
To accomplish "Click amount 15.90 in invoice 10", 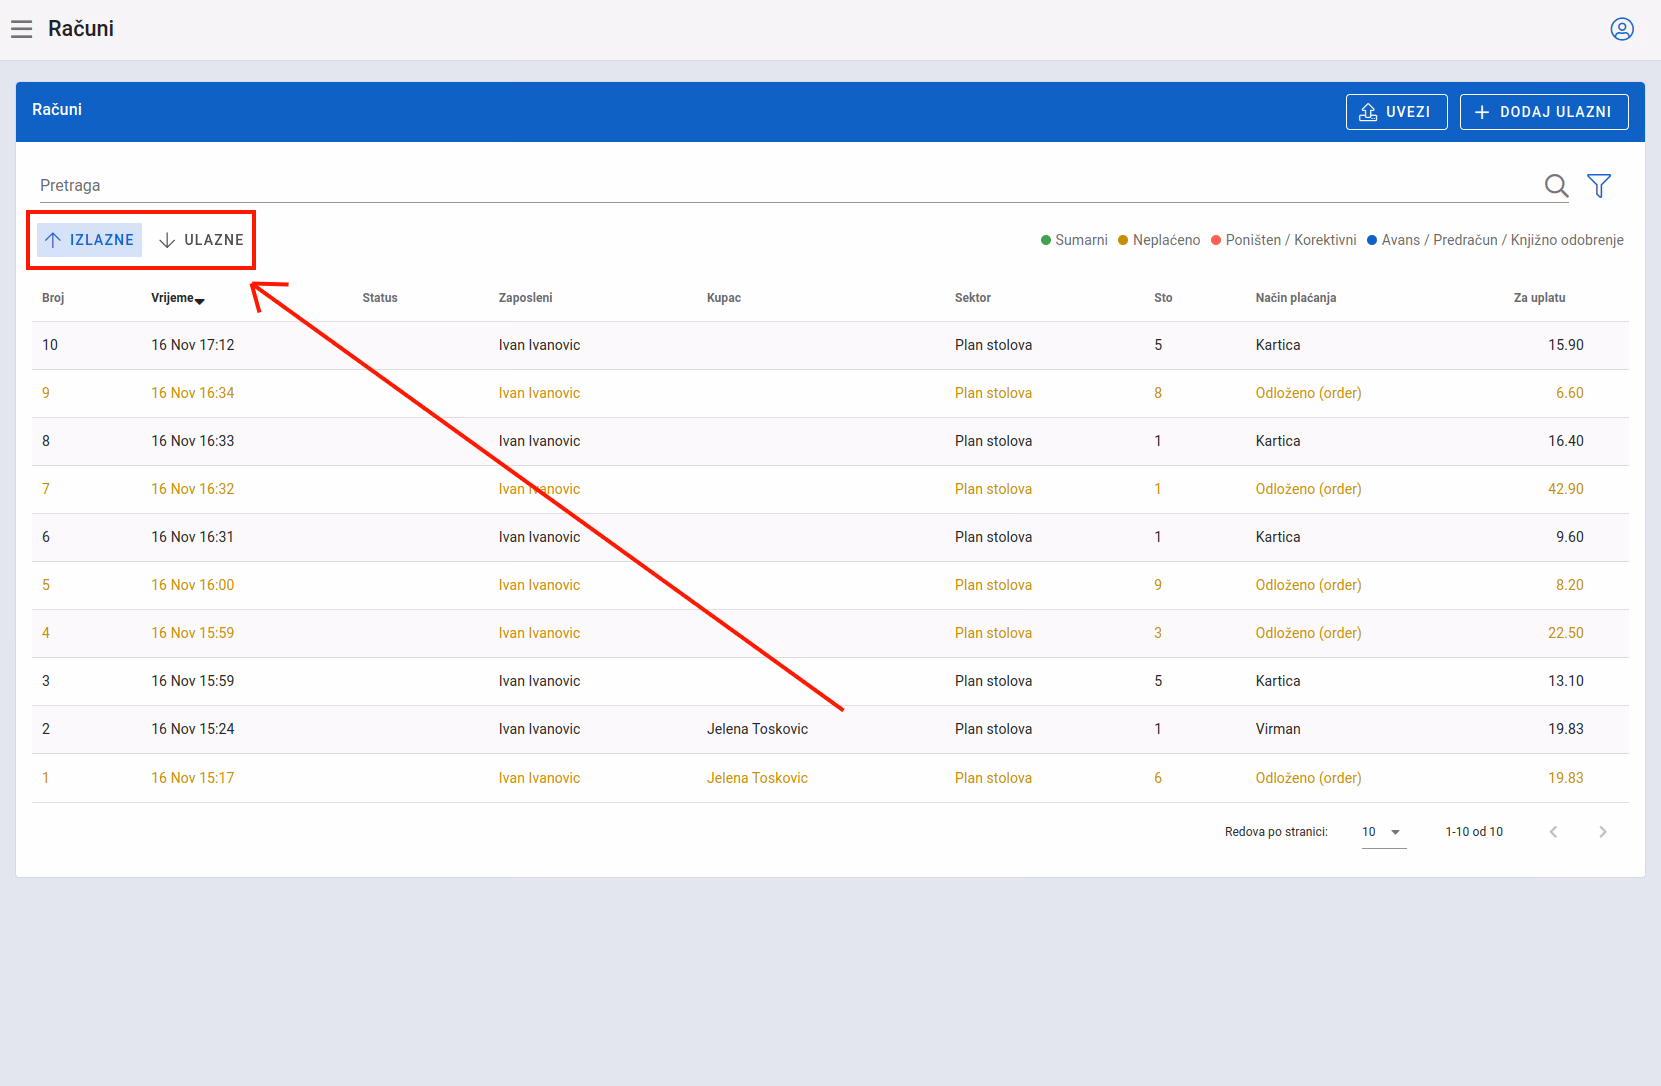I will point(1566,345).
